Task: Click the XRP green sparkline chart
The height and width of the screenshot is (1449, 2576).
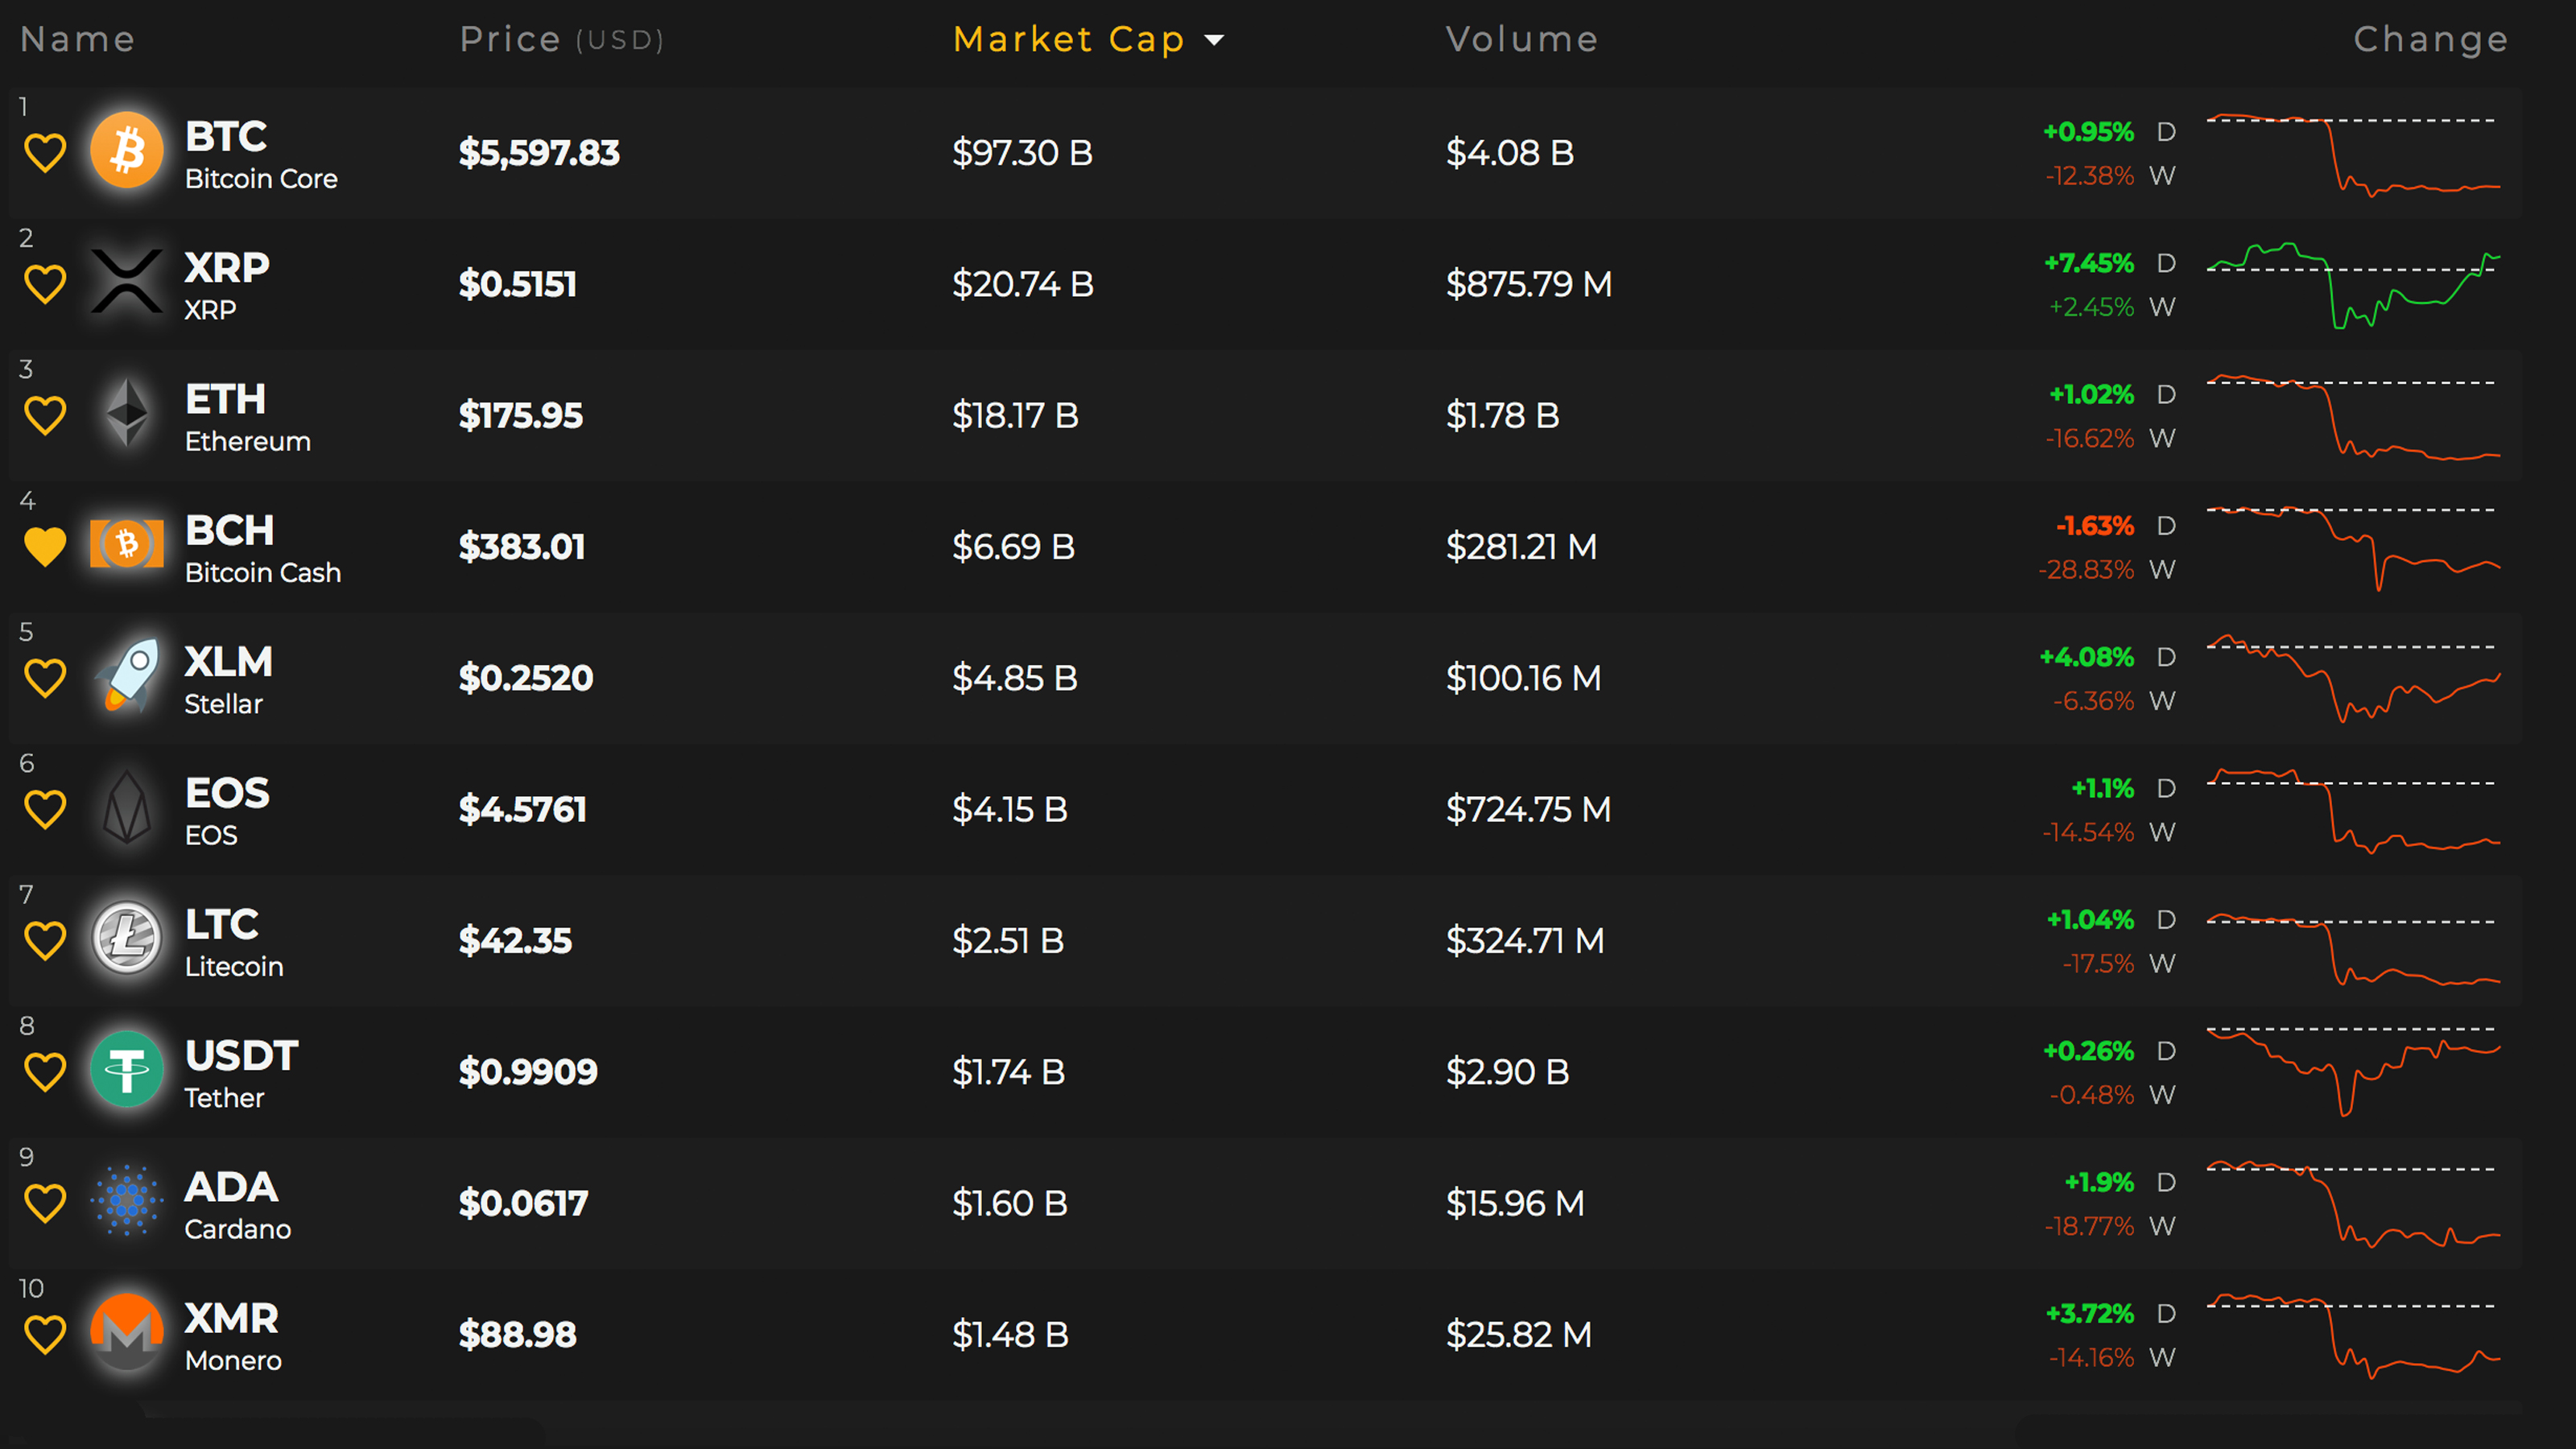Action: tap(2352, 284)
